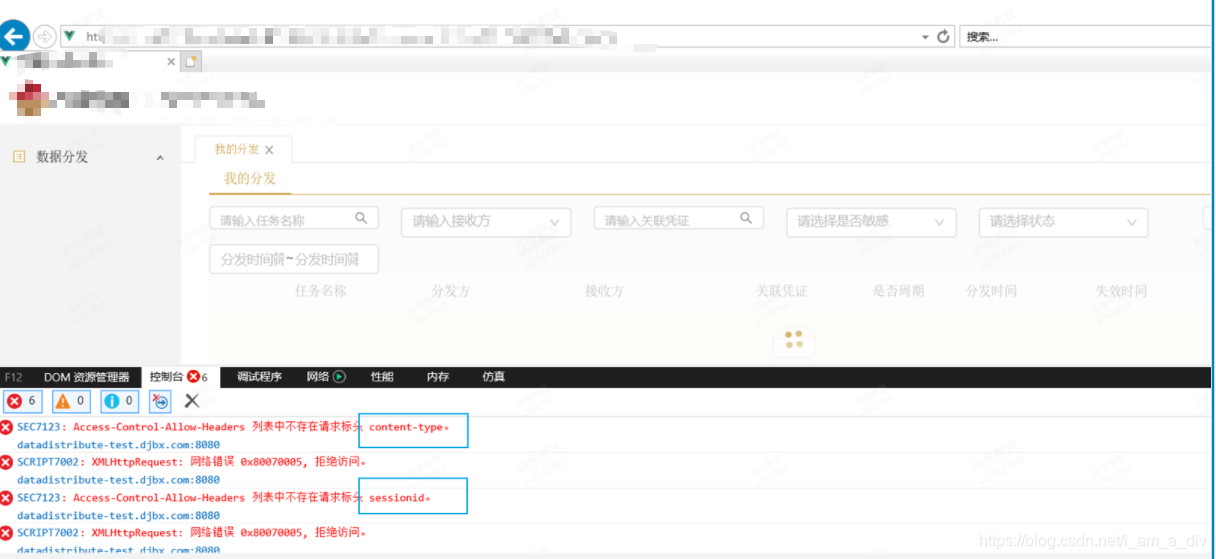The width and height of the screenshot is (1216, 559).
Task: Click the SEC7123 content-type error code link
Action: click(x=41, y=427)
